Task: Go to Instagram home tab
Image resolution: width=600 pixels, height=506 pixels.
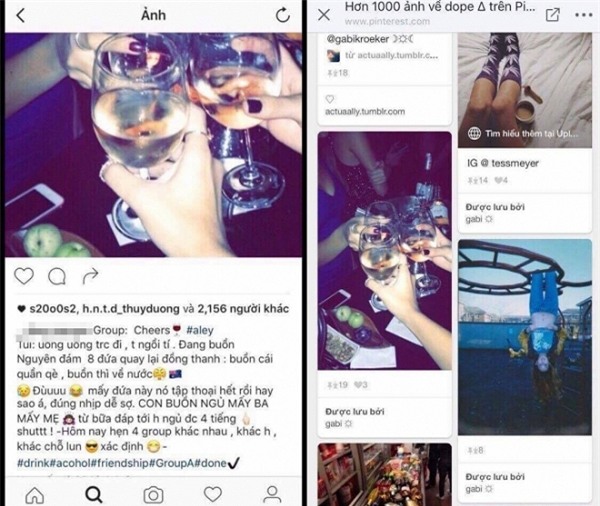Action: tap(35, 495)
